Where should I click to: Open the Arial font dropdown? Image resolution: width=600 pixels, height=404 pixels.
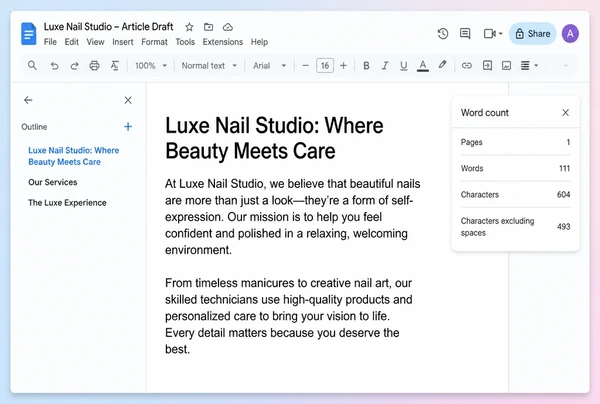click(269, 66)
